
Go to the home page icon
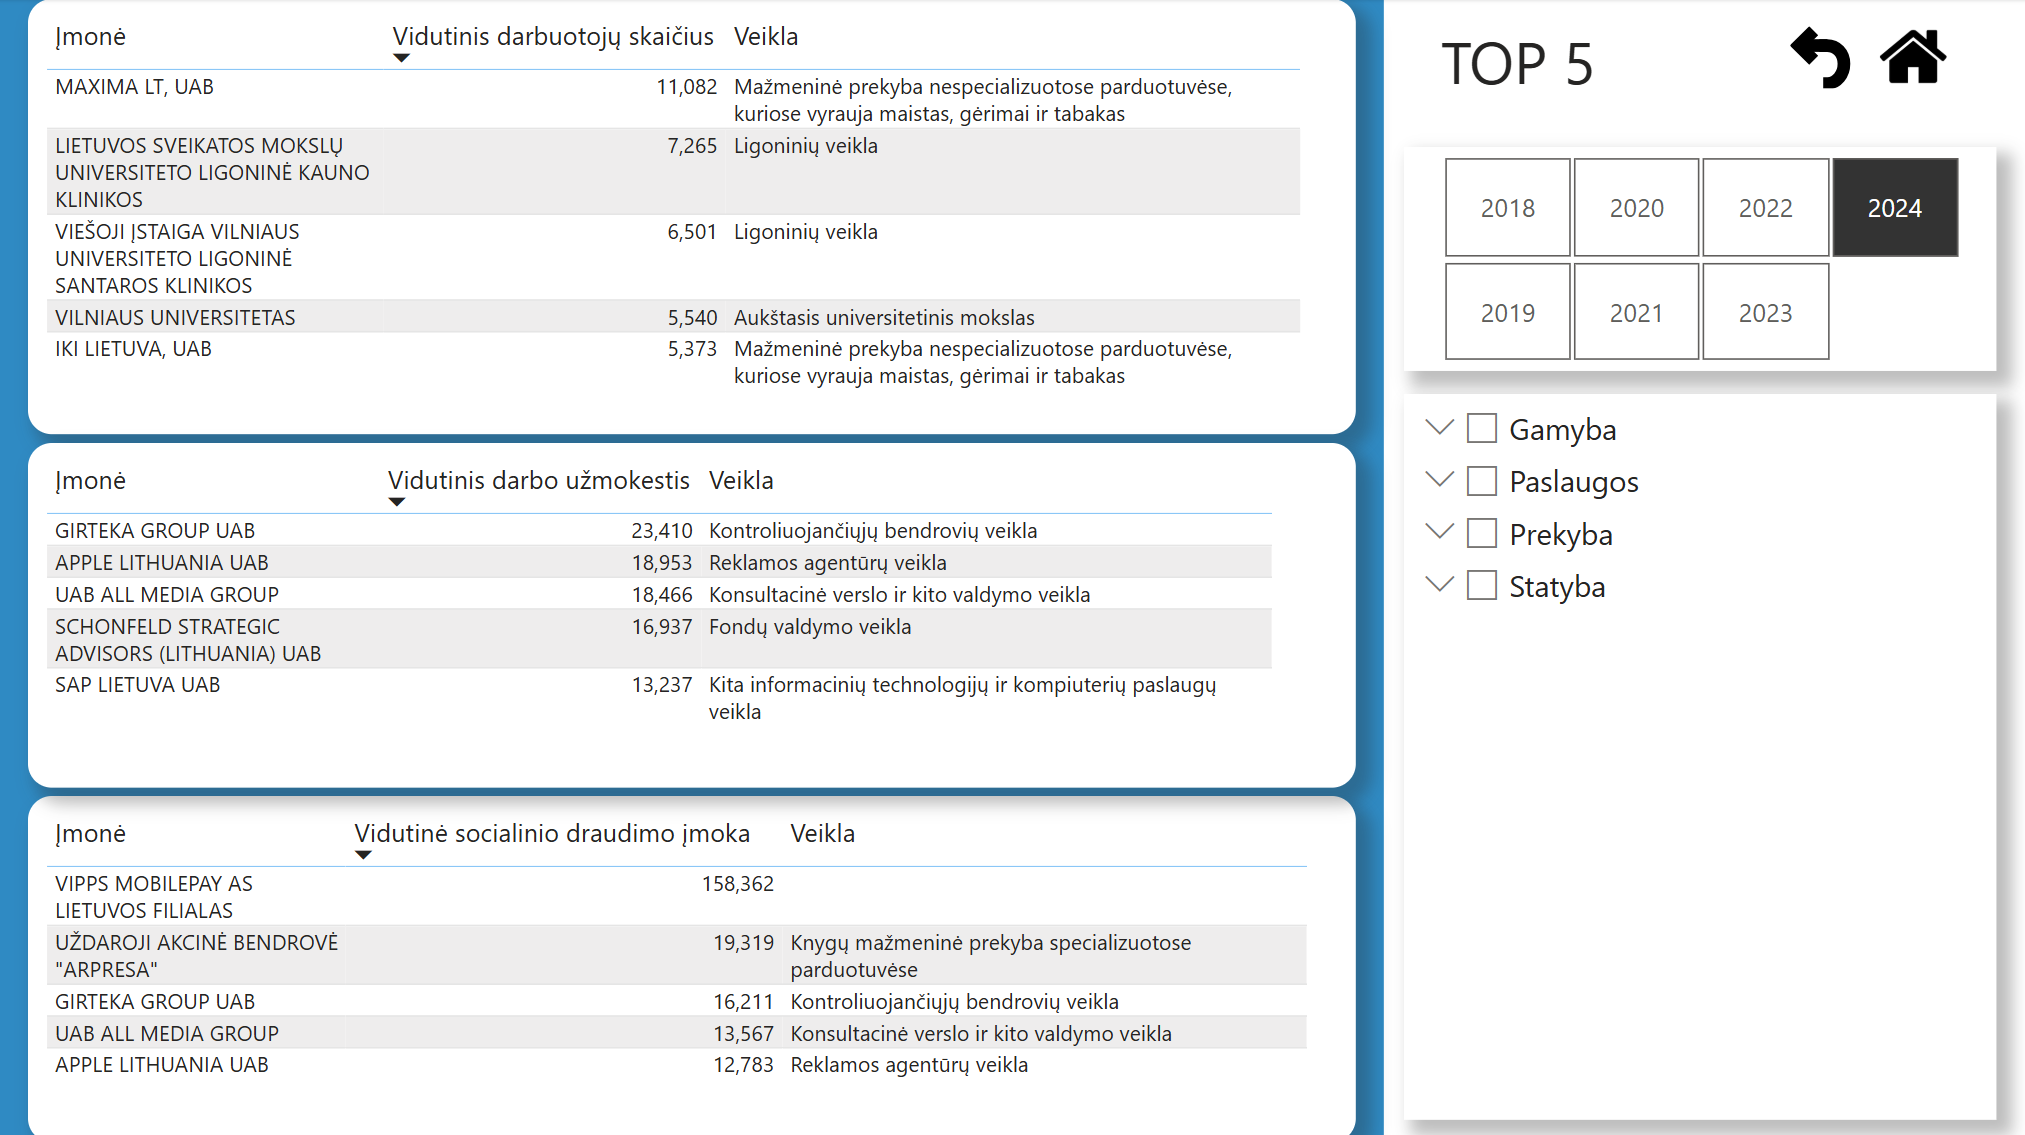click(1913, 57)
